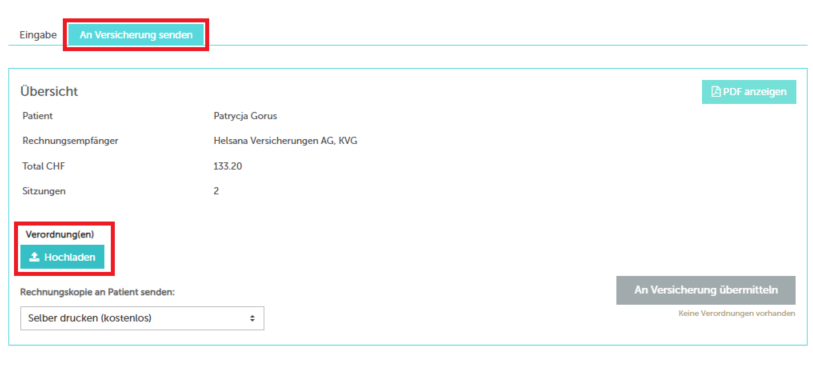Click the PDF file icon
813x371 pixels.
[x=716, y=92]
